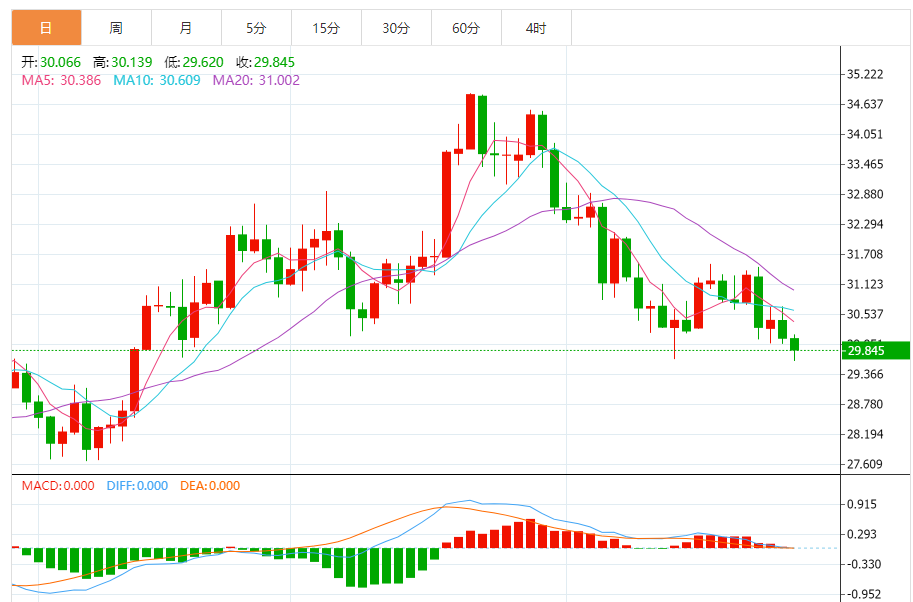The image size is (913, 602).
Task: Open the 15分 interval tab
Action: coord(326,28)
